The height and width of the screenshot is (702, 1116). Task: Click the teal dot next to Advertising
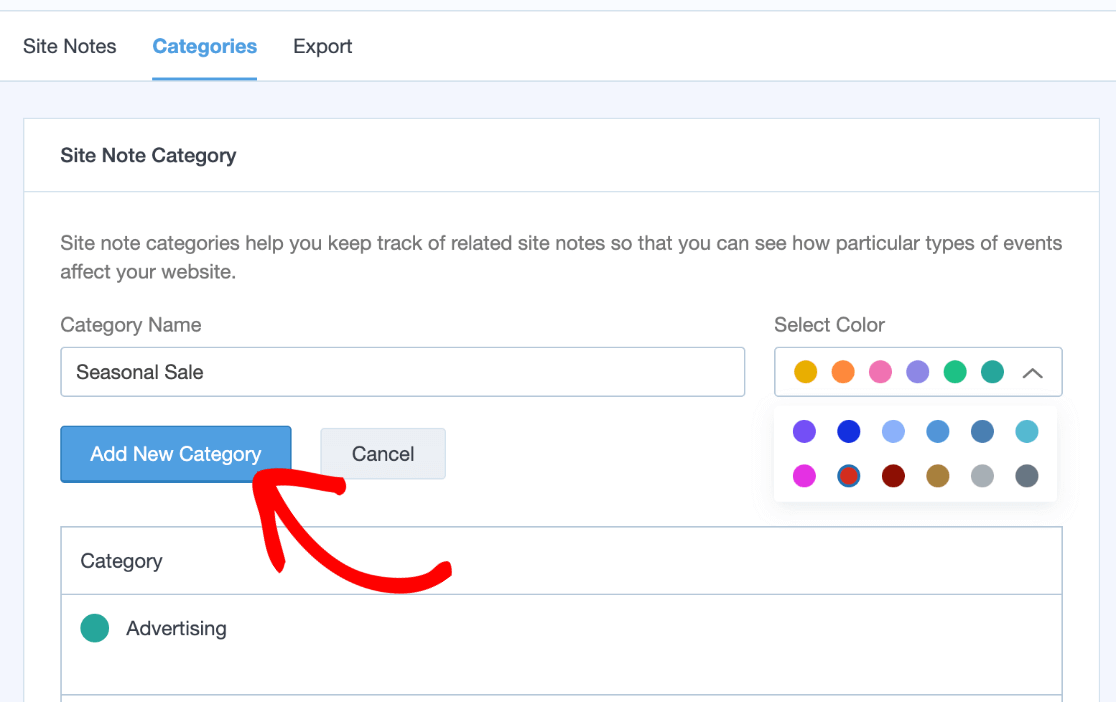pyautogui.click(x=95, y=628)
